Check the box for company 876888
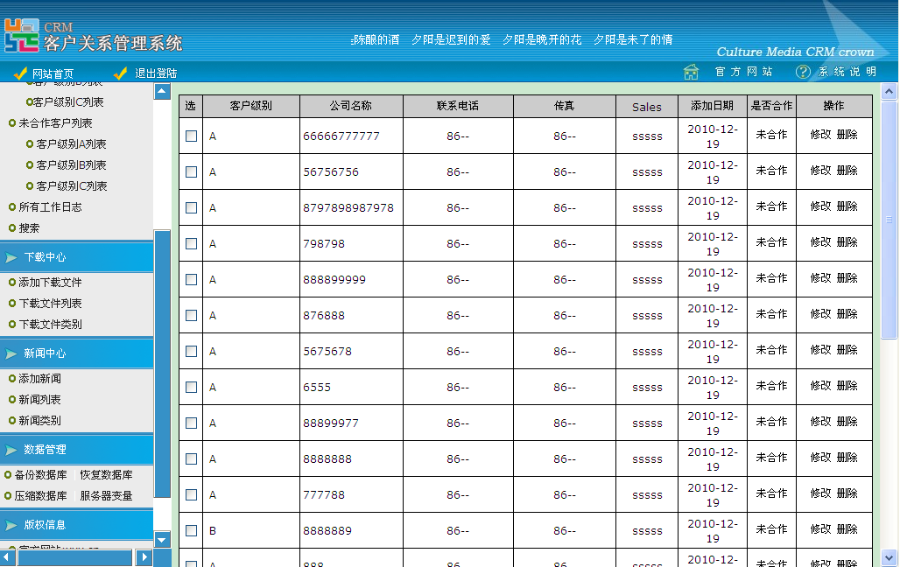 click(191, 316)
